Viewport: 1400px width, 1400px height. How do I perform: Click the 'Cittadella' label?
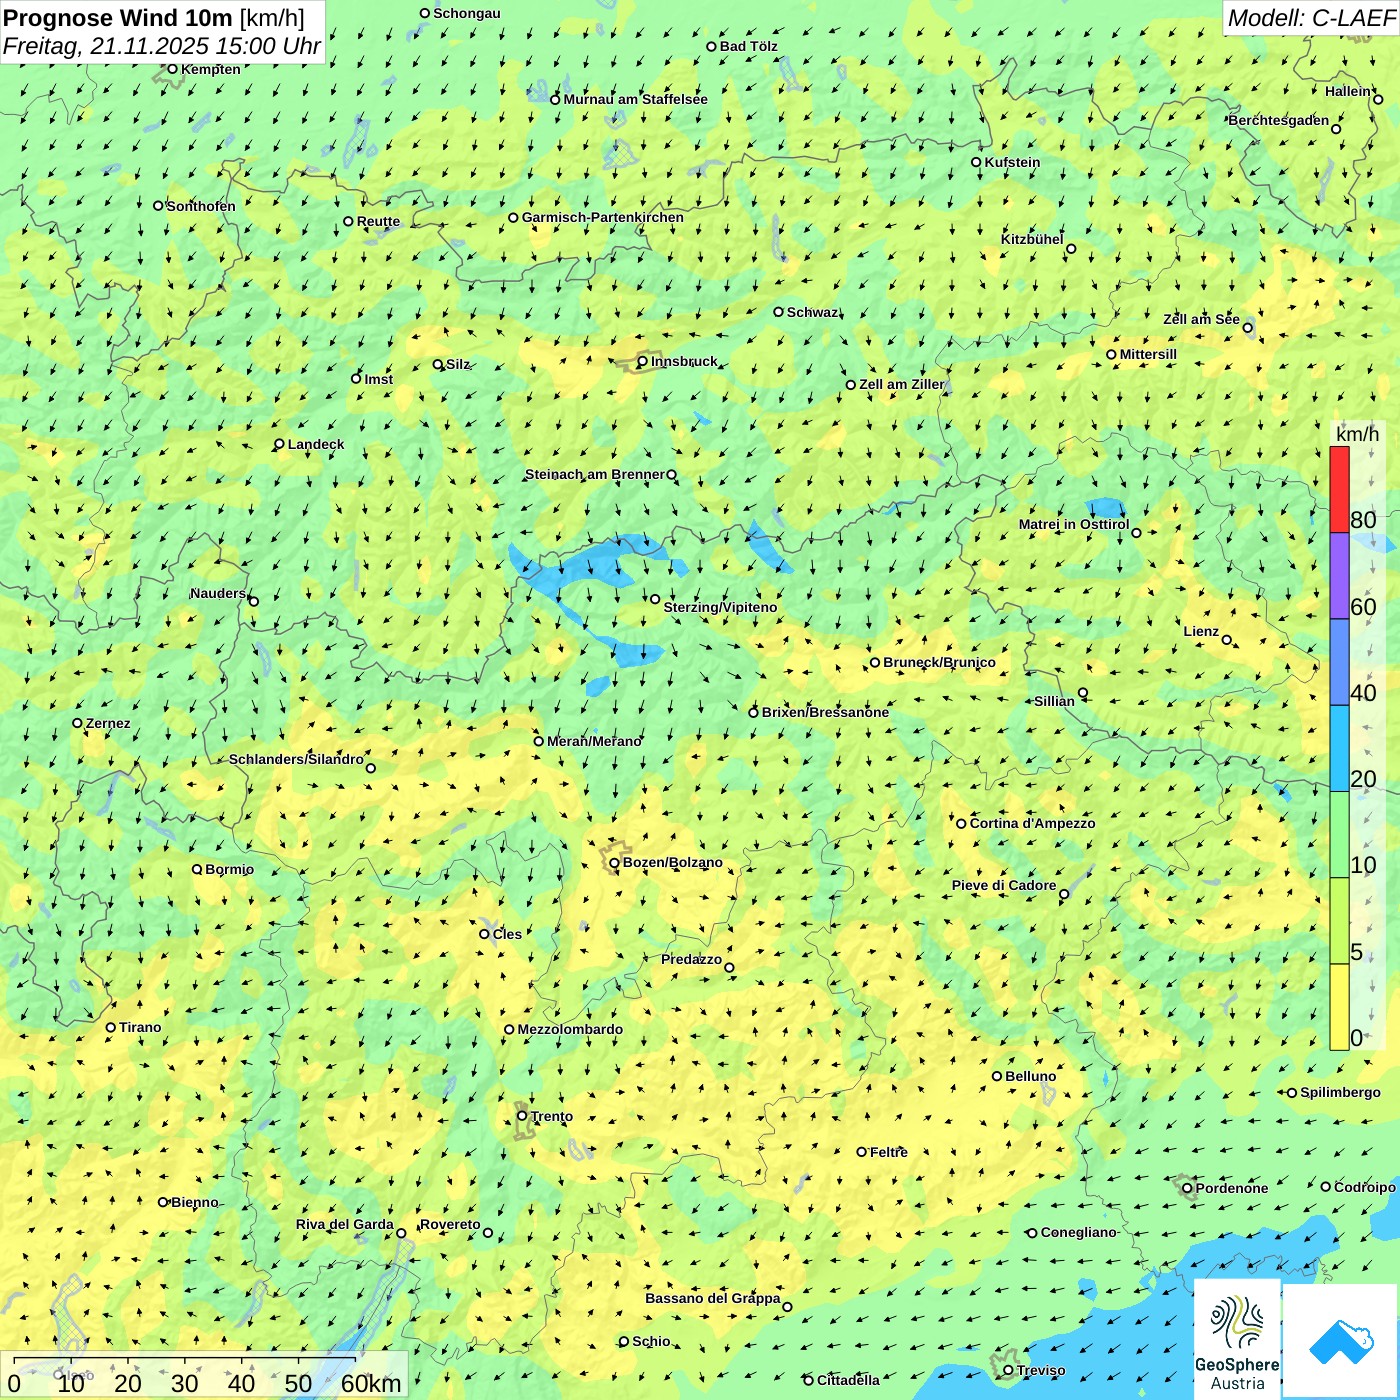pyautogui.click(x=848, y=1380)
